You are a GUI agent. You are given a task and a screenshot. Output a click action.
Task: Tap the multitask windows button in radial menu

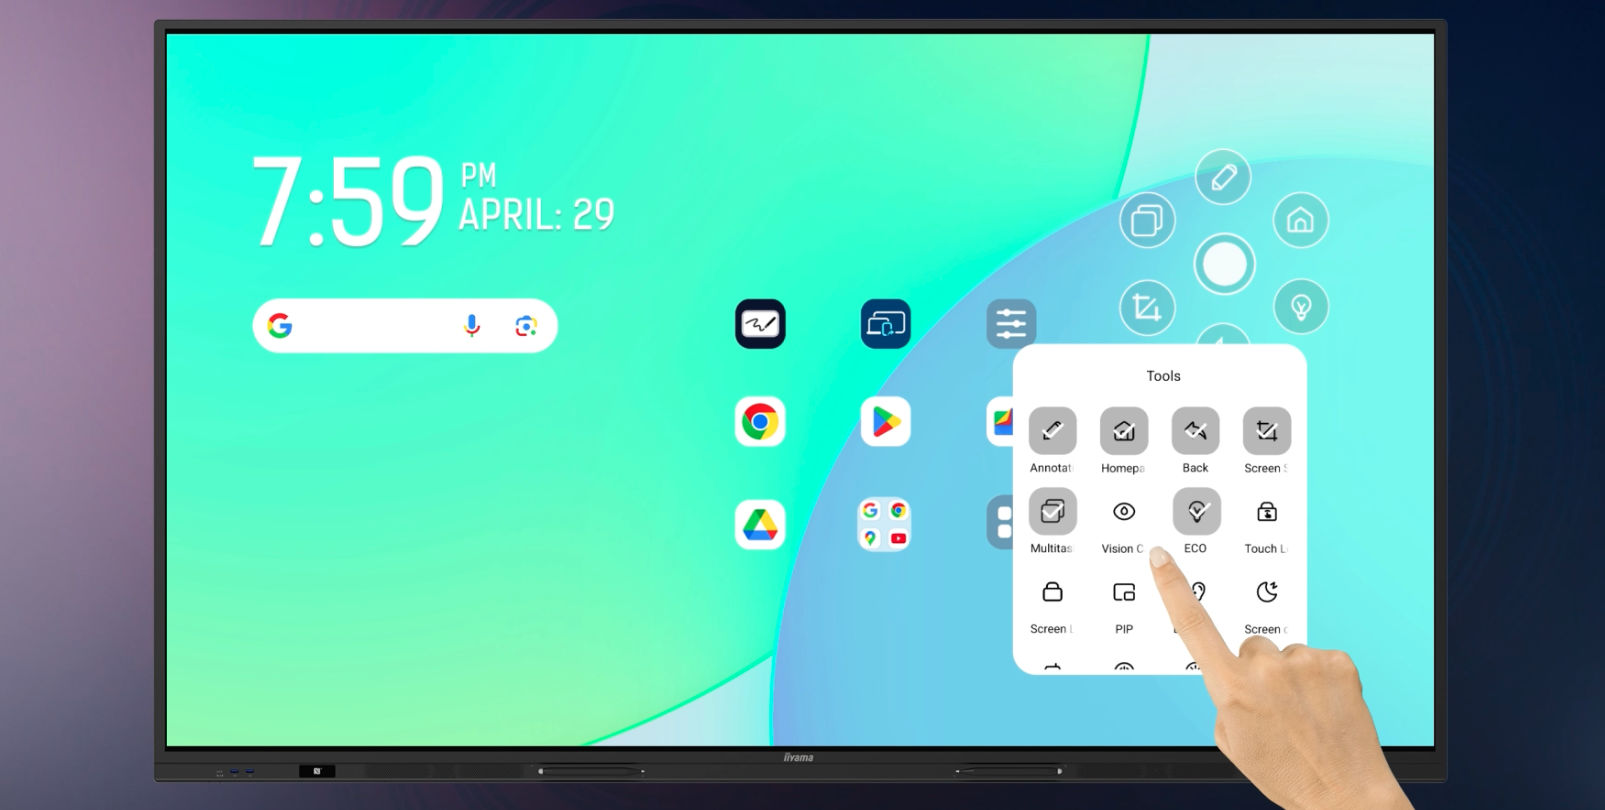click(x=1146, y=220)
